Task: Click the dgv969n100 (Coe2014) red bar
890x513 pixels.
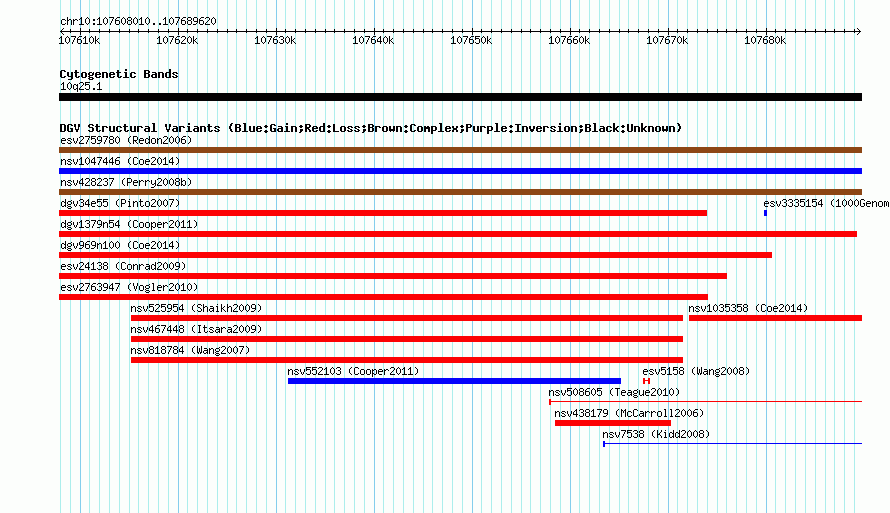Action: pyautogui.click(x=415, y=255)
